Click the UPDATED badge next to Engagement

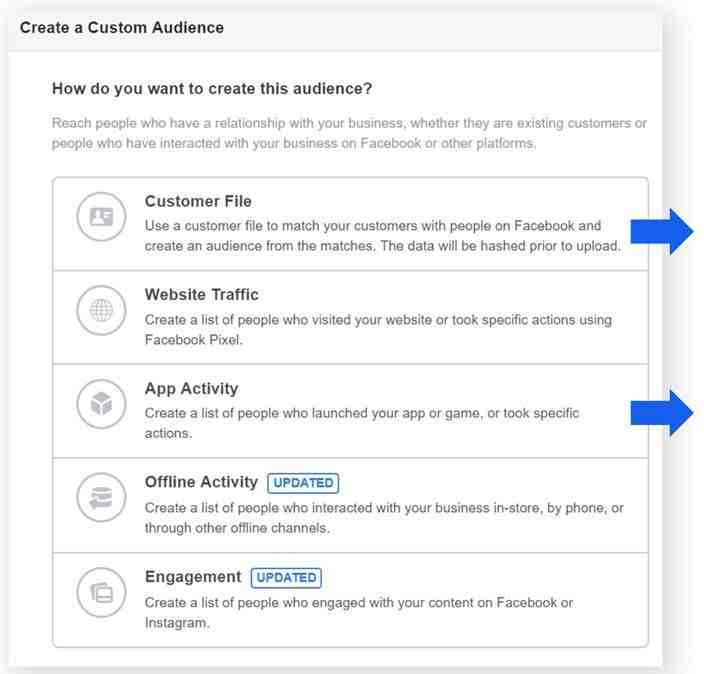(x=286, y=577)
